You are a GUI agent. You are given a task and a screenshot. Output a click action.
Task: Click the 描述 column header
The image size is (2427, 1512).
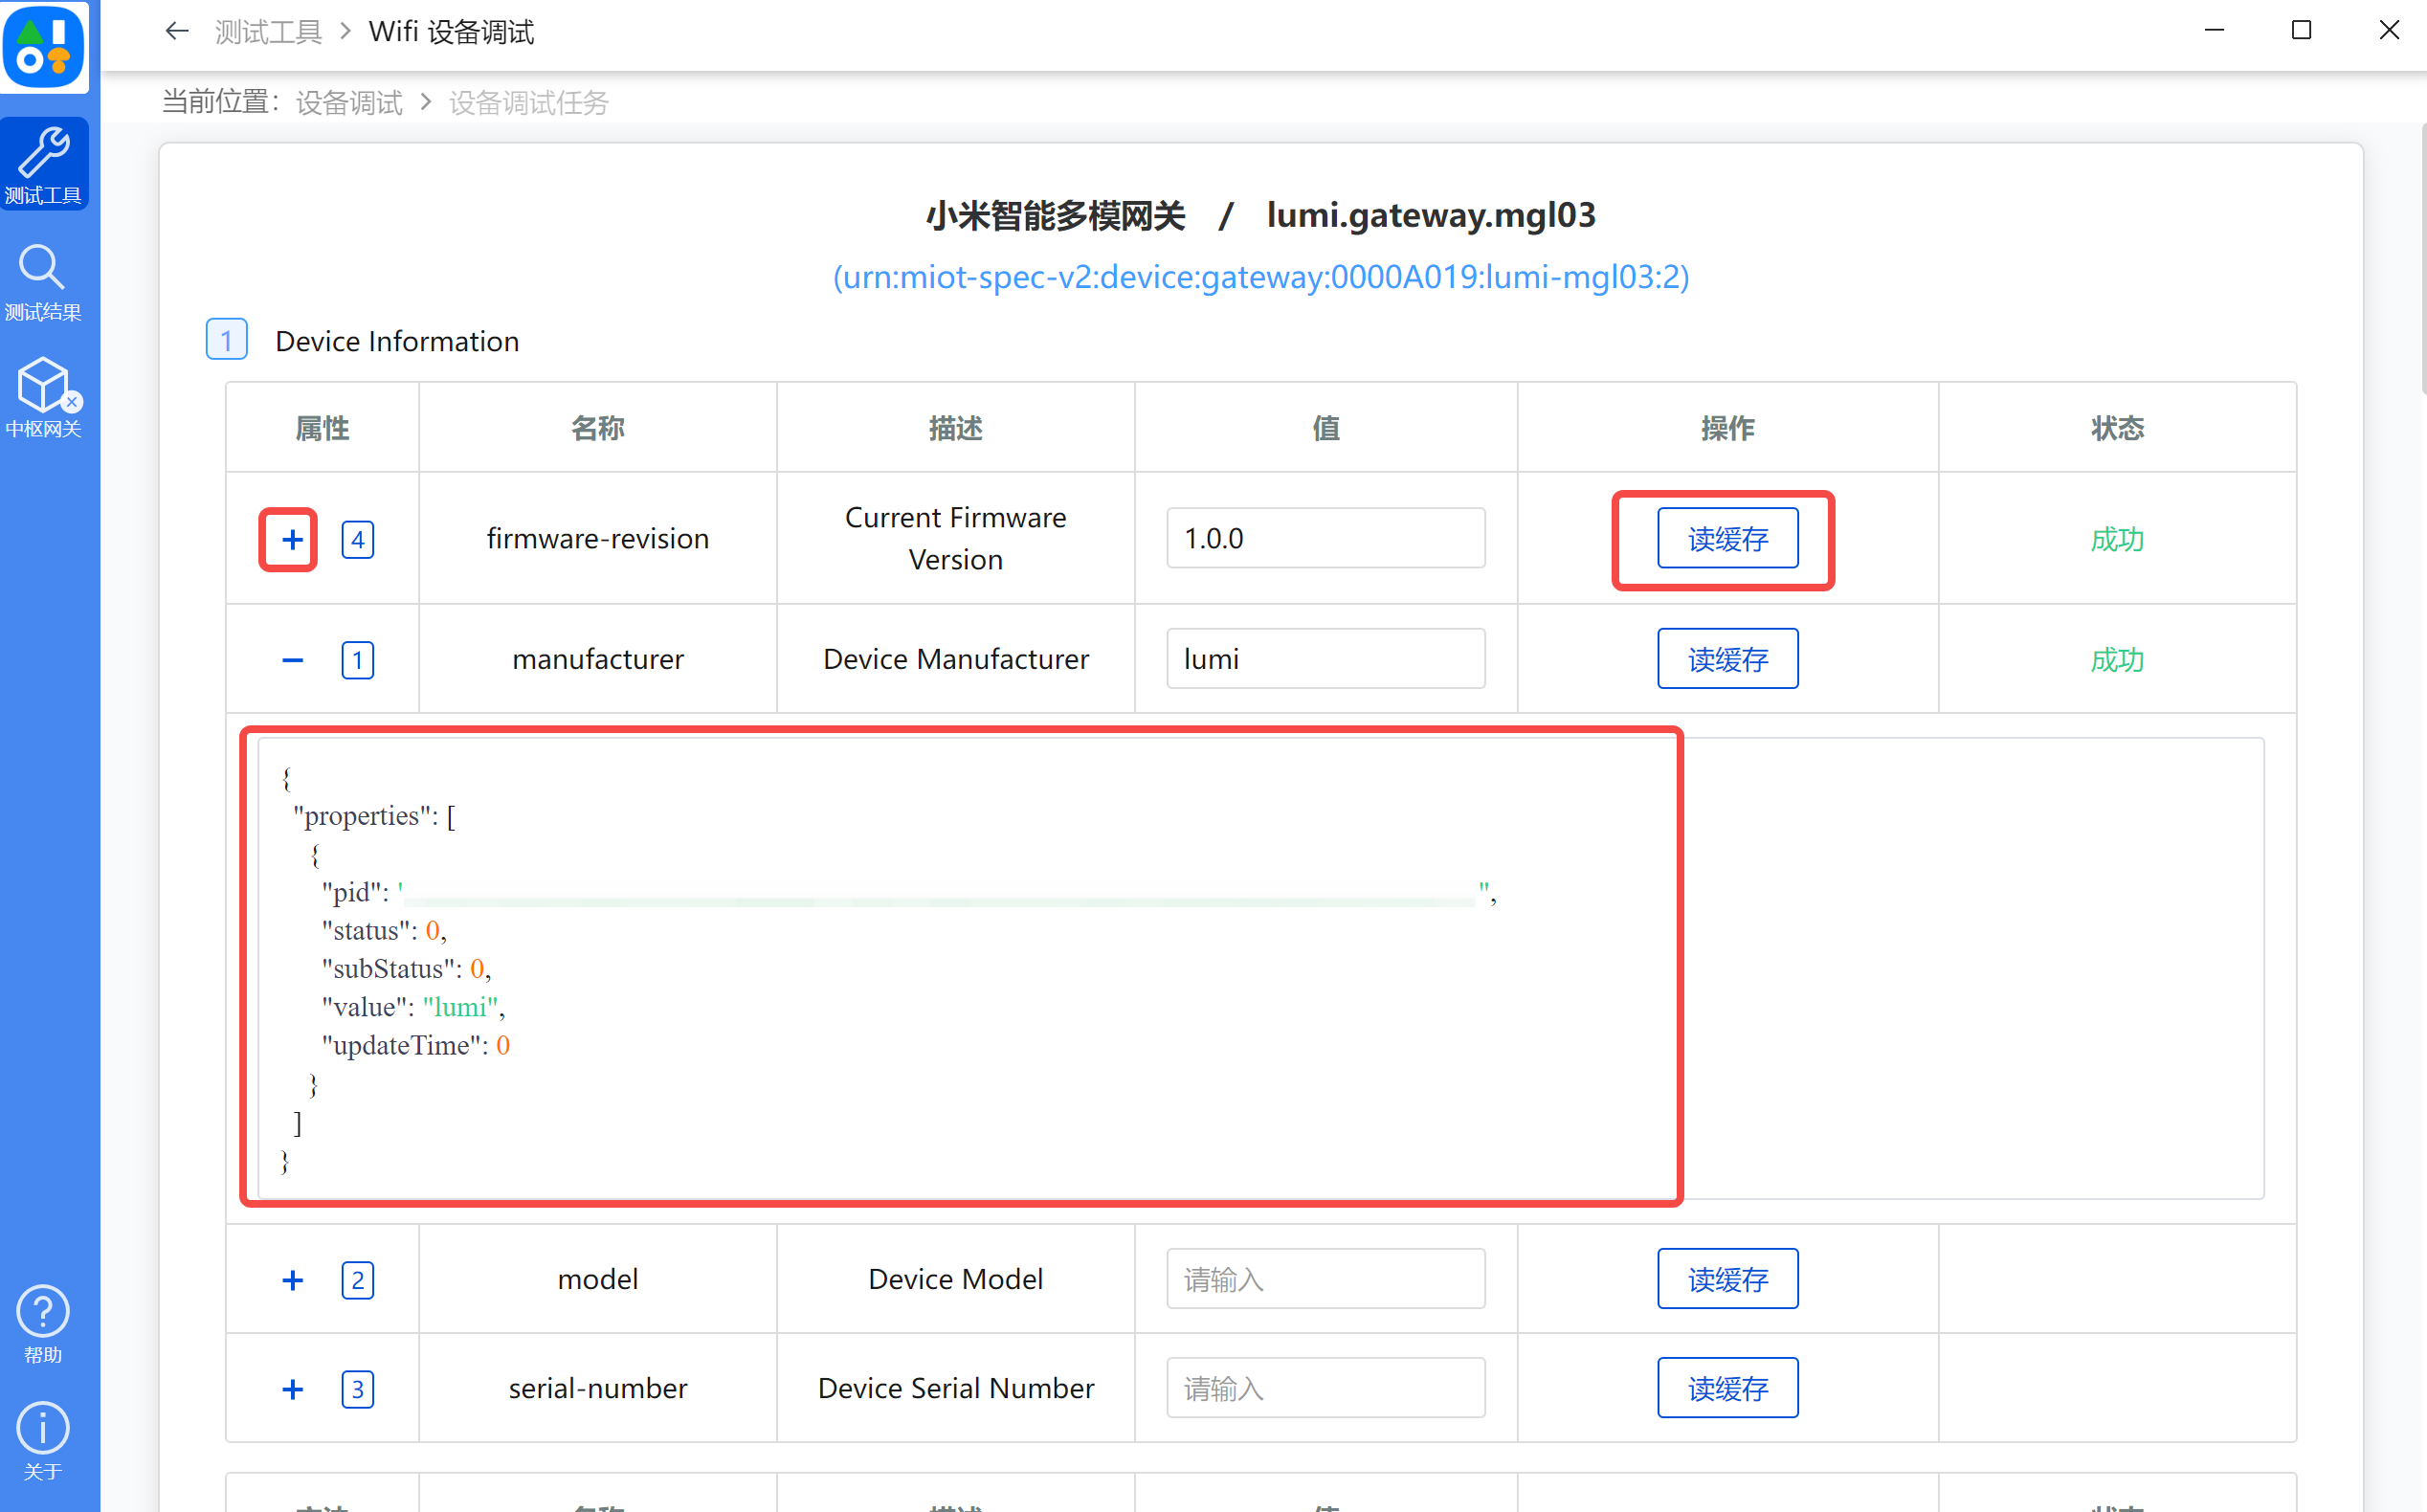click(x=955, y=428)
